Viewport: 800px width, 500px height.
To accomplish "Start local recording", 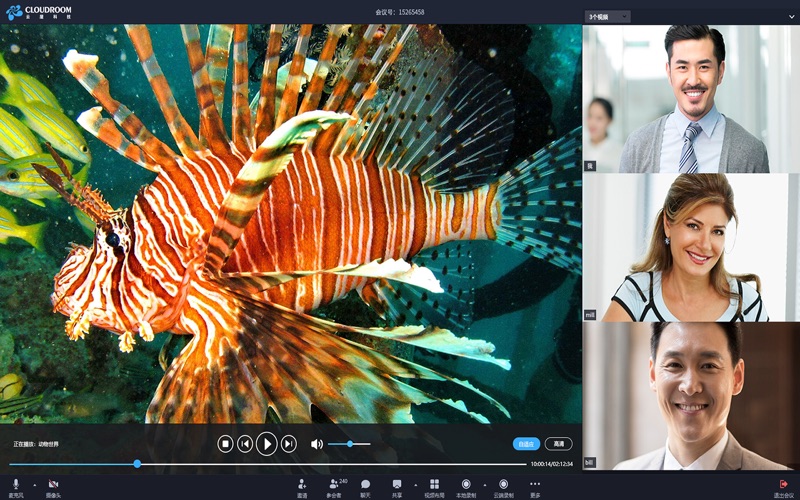I will point(466,485).
